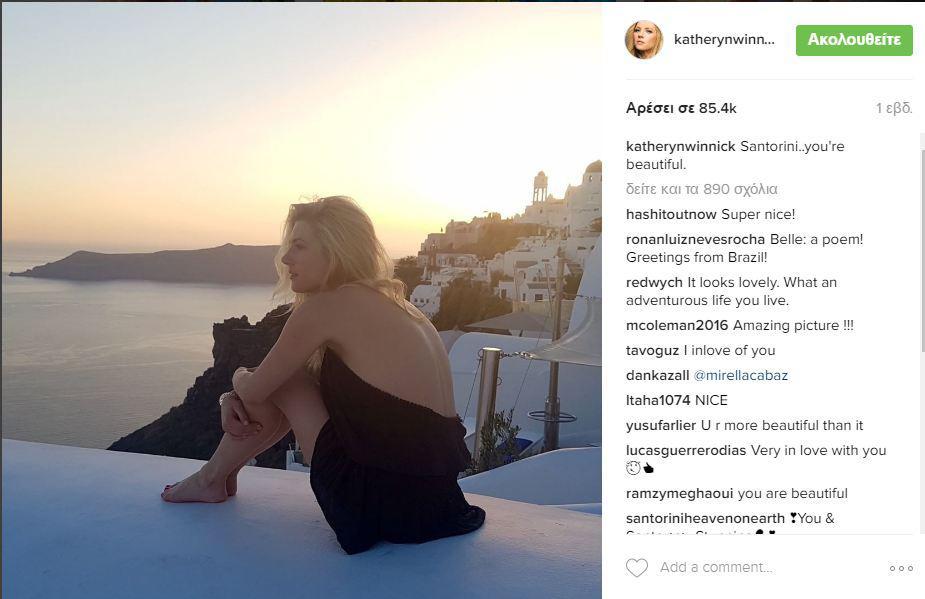Screen dimensions: 925x599
Task: Open mcoleman2016 commenter profile
Action: [x=677, y=325]
